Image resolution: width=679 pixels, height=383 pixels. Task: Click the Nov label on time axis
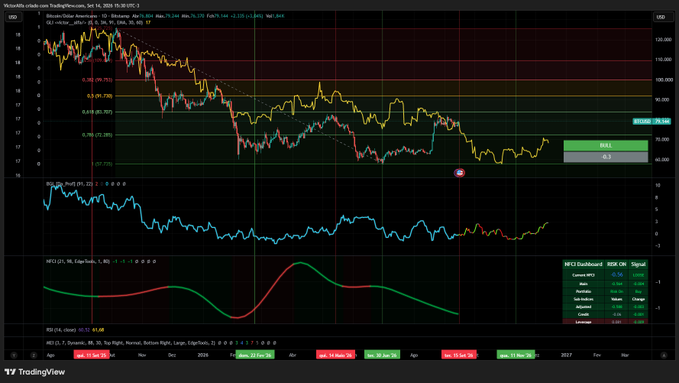click(x=142, y=355)
